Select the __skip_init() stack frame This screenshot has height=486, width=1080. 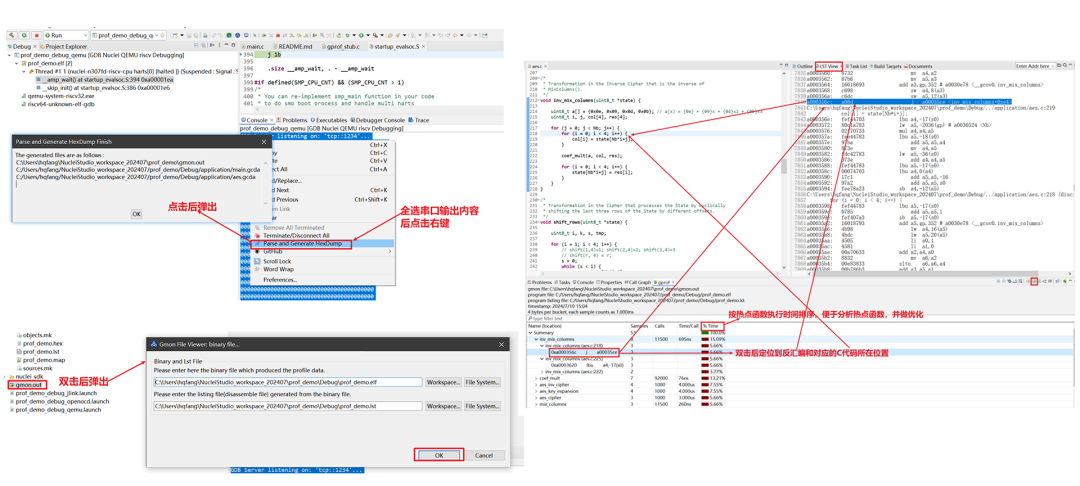pos(101,88)
